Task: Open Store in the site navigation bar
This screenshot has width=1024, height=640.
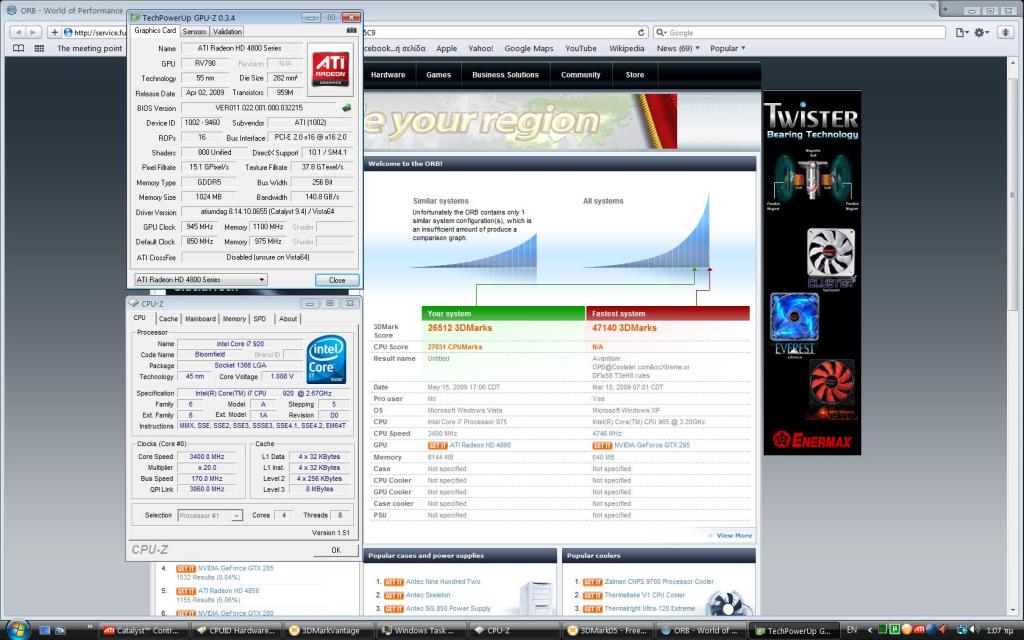Action: (635, 75)
